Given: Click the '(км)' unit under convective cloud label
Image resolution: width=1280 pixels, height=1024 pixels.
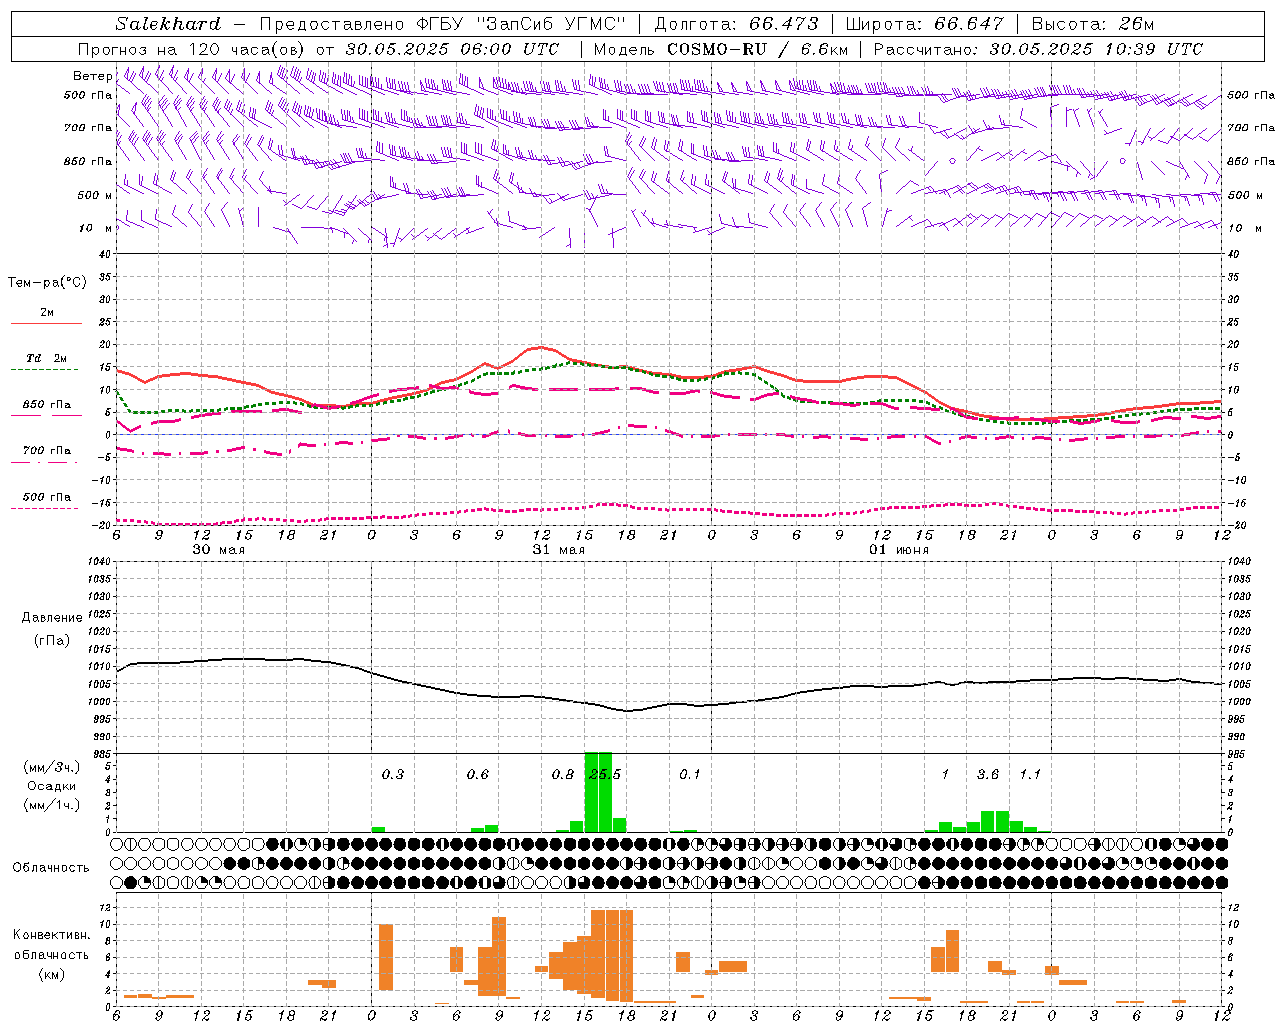Looking at the screenshot, I should (52, 974).
